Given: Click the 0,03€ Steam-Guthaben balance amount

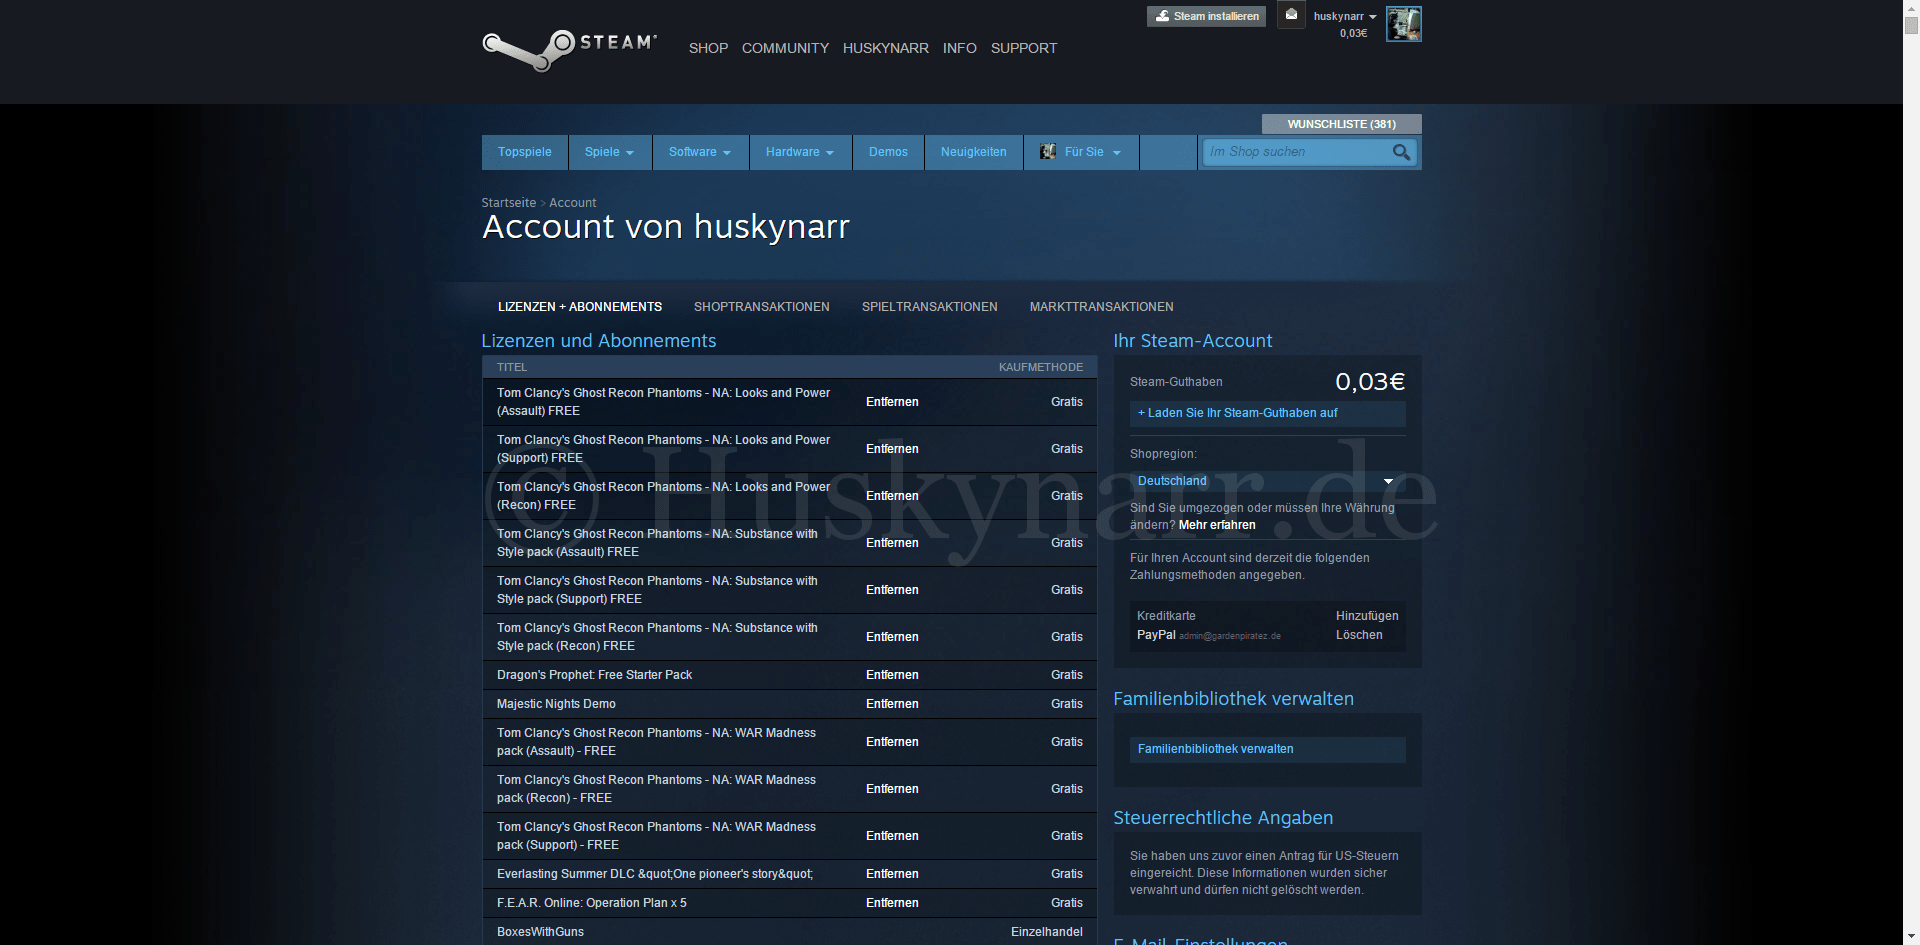Looking at the screenshot, I should tap(1370, 382).
